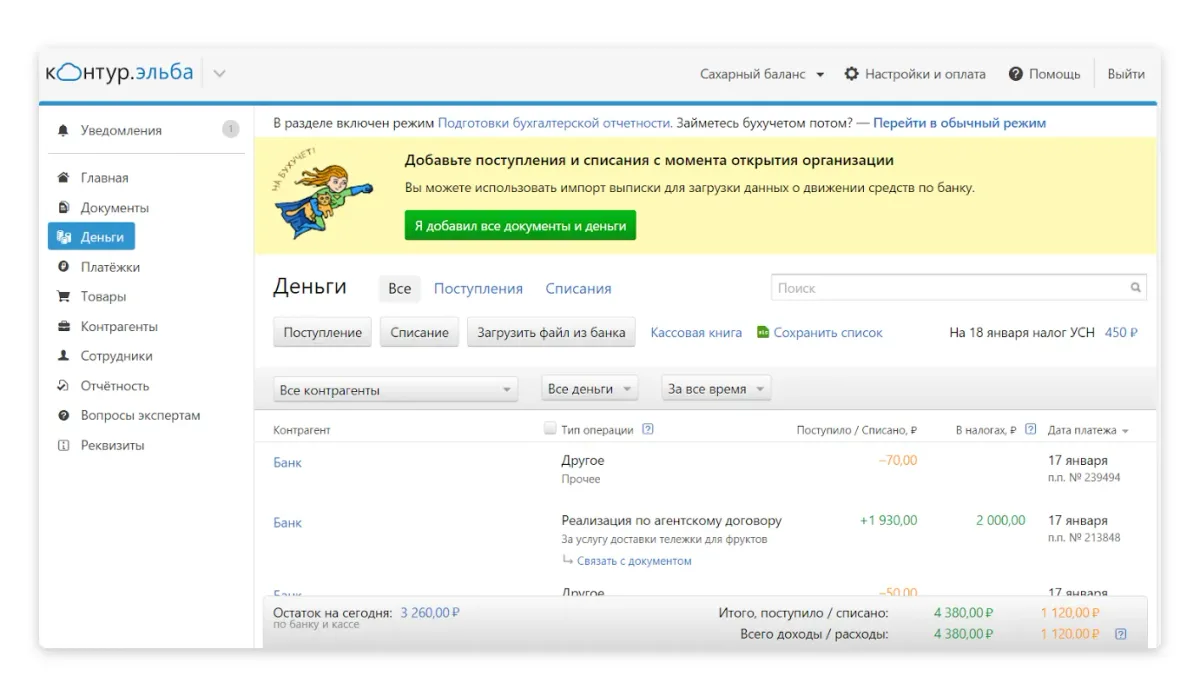Click the bell icon next to Уведомления
The width and height of the screenshot is (1200, 696).
64,131
